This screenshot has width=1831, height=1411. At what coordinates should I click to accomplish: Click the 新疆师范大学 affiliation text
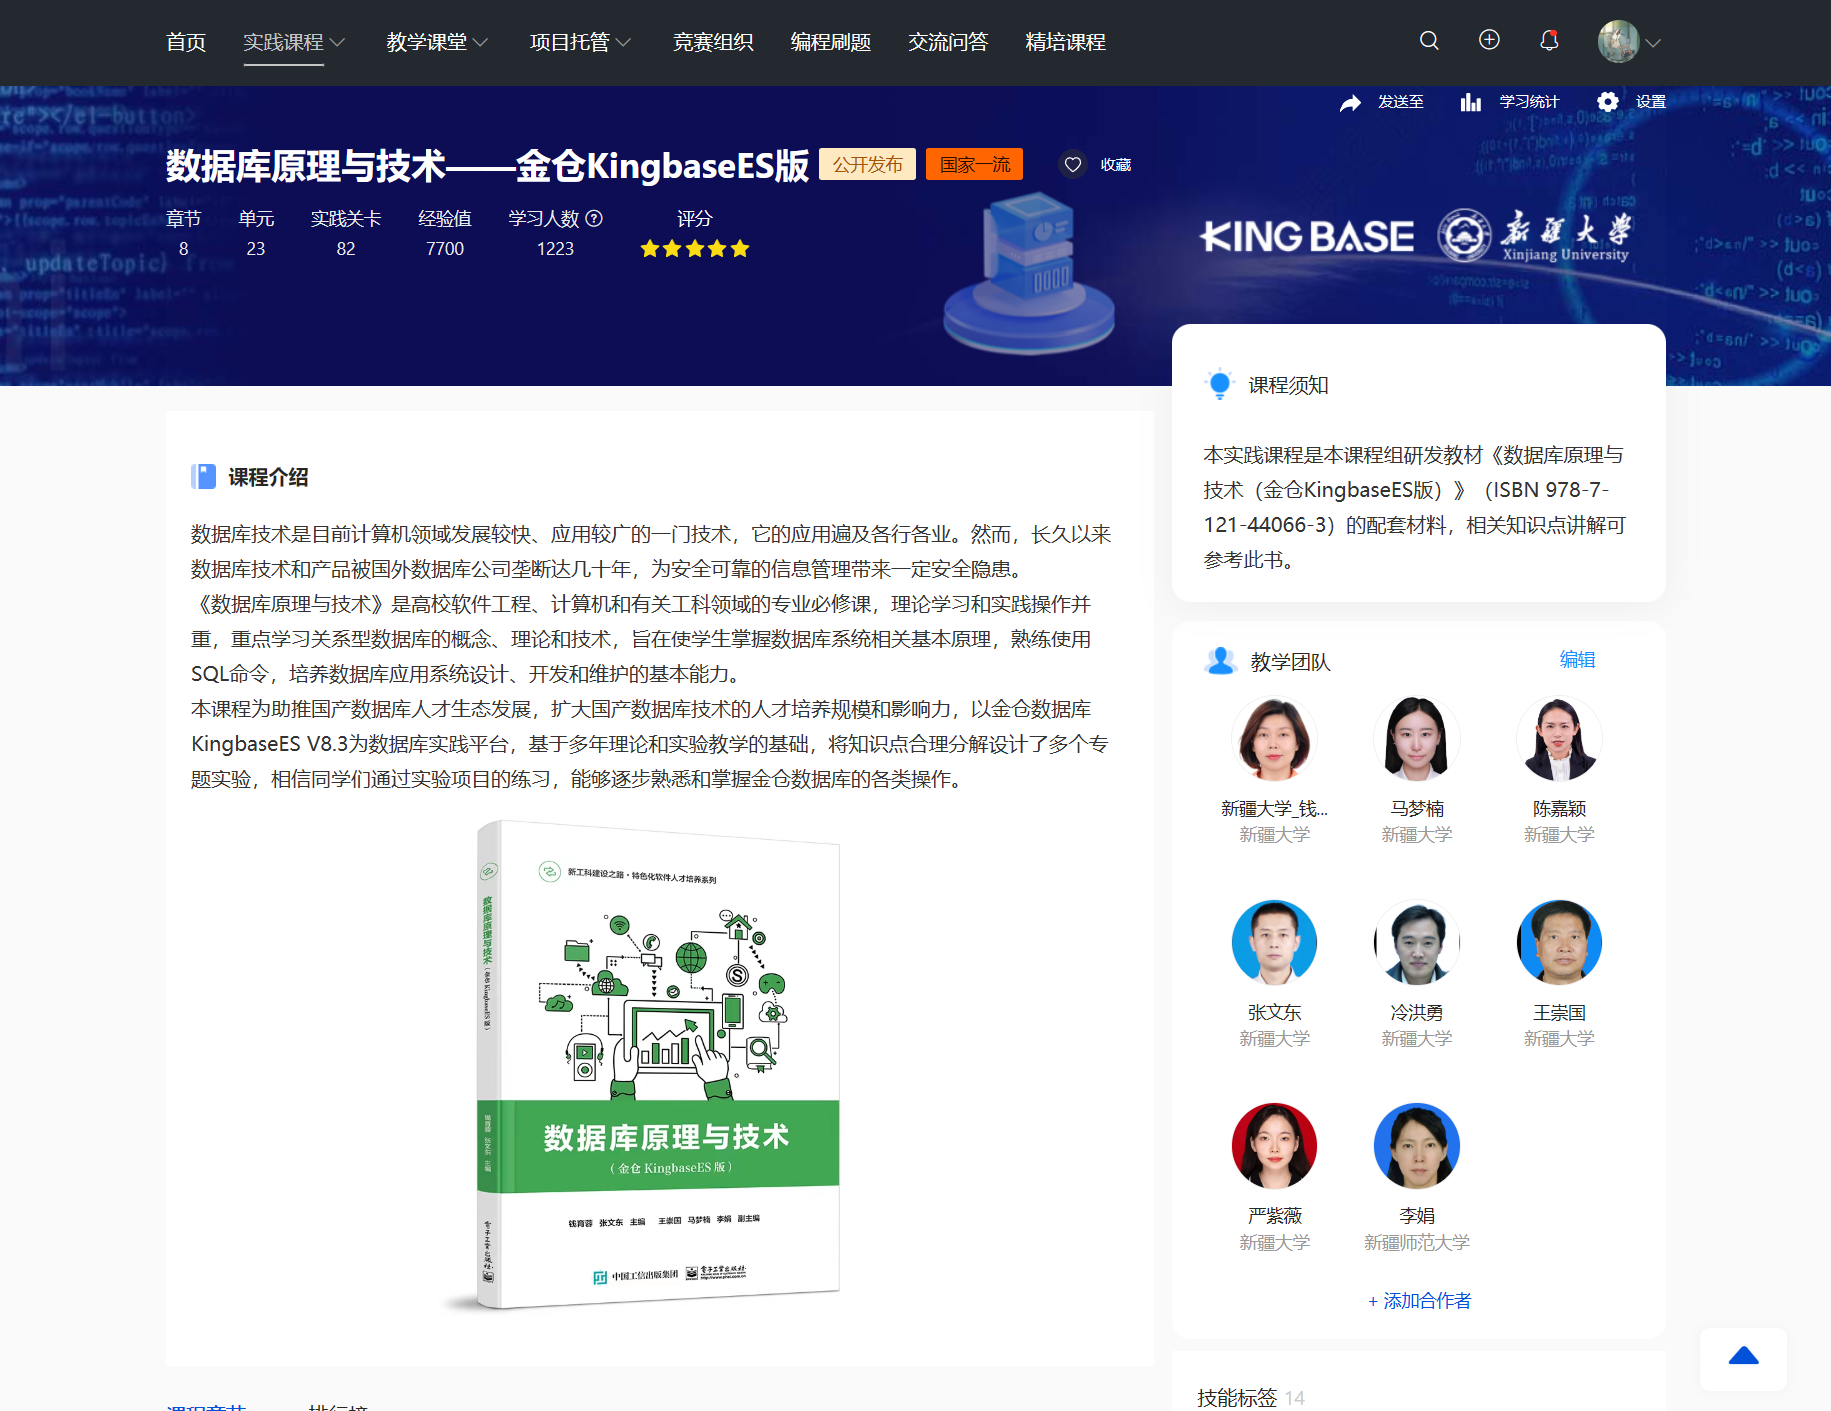point(1417,1242)
